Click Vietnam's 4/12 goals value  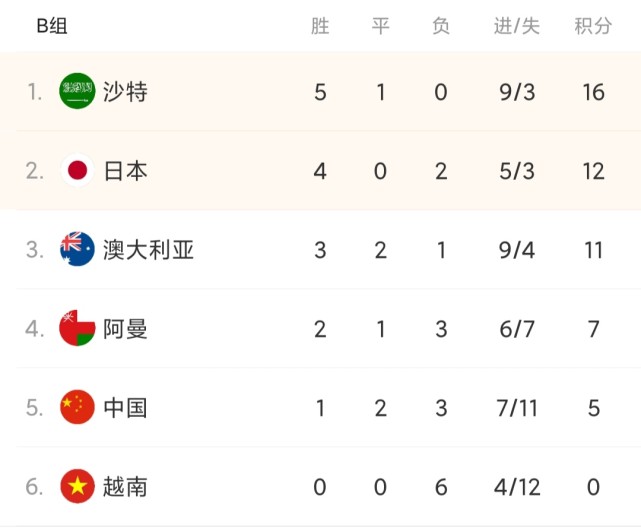click(x=516, y=486)
